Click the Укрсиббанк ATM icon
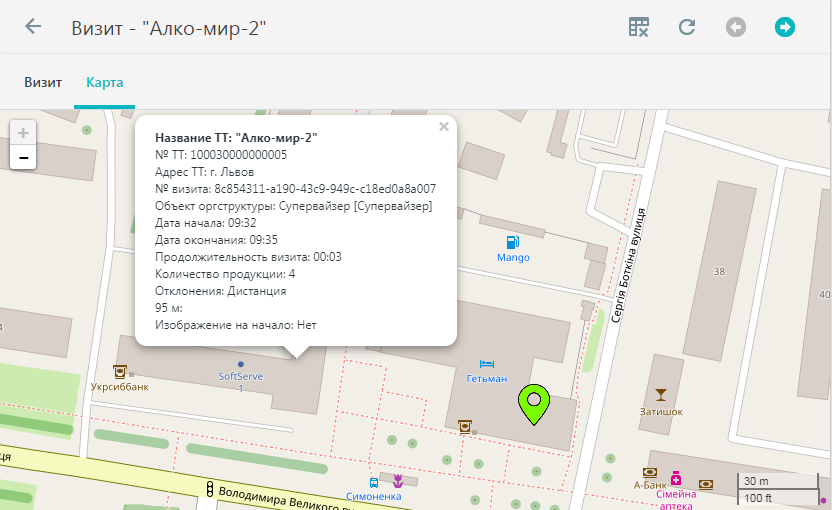 point(120,371)
